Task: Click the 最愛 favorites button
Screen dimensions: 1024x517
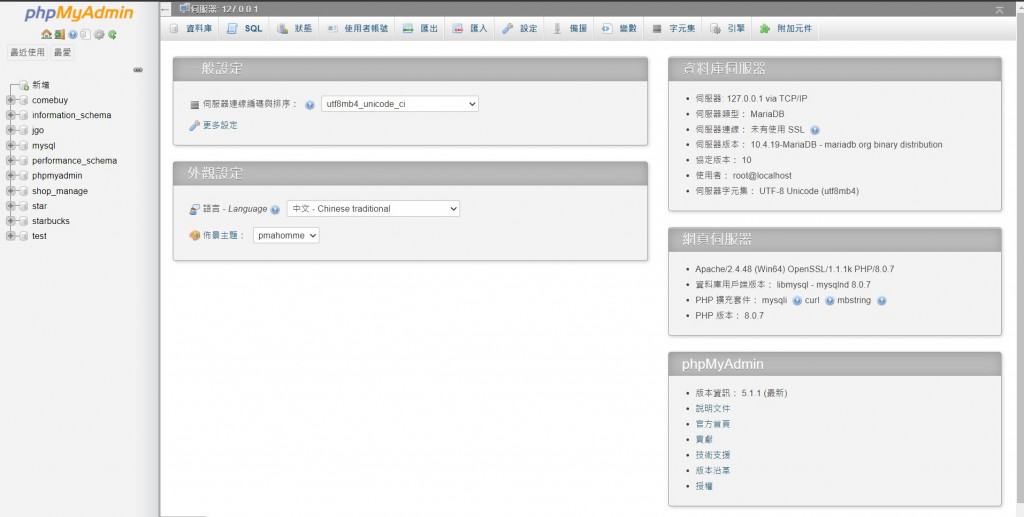Action: coord(63,52)
